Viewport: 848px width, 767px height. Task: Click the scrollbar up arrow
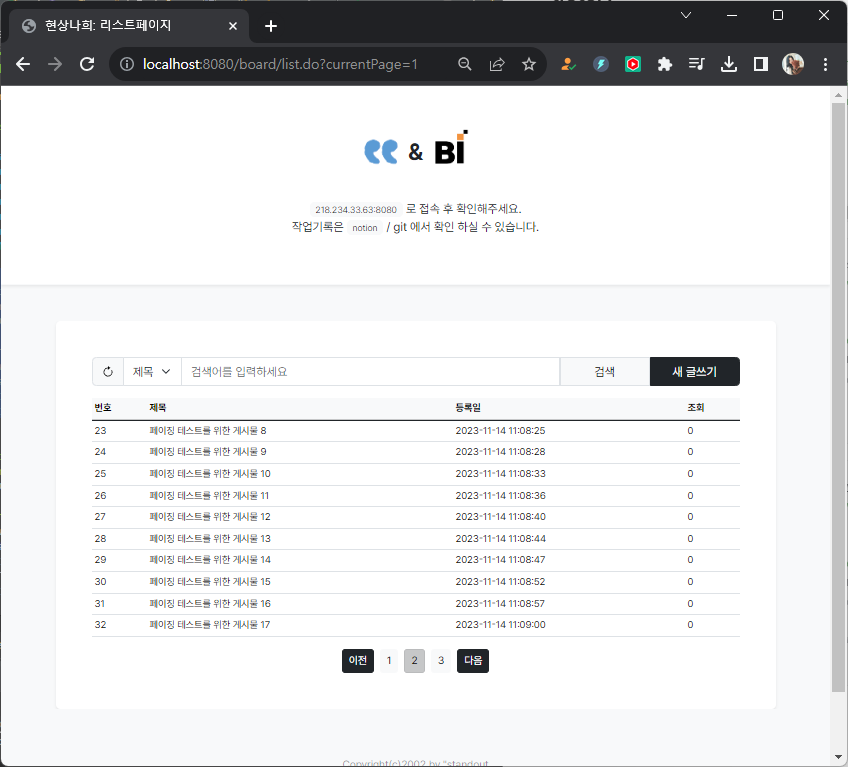click(x=838, y=95)
